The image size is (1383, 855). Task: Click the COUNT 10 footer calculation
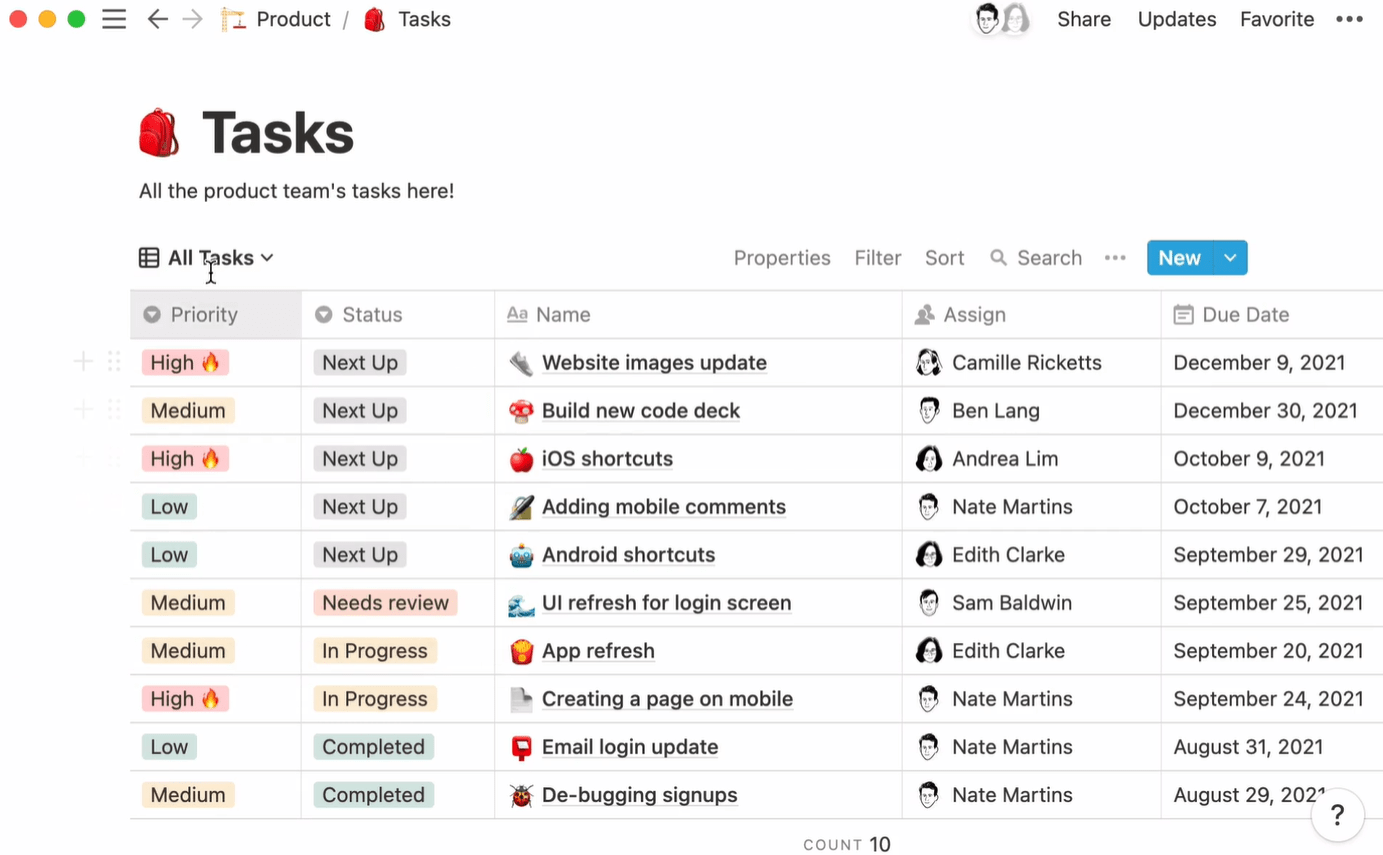846,845
